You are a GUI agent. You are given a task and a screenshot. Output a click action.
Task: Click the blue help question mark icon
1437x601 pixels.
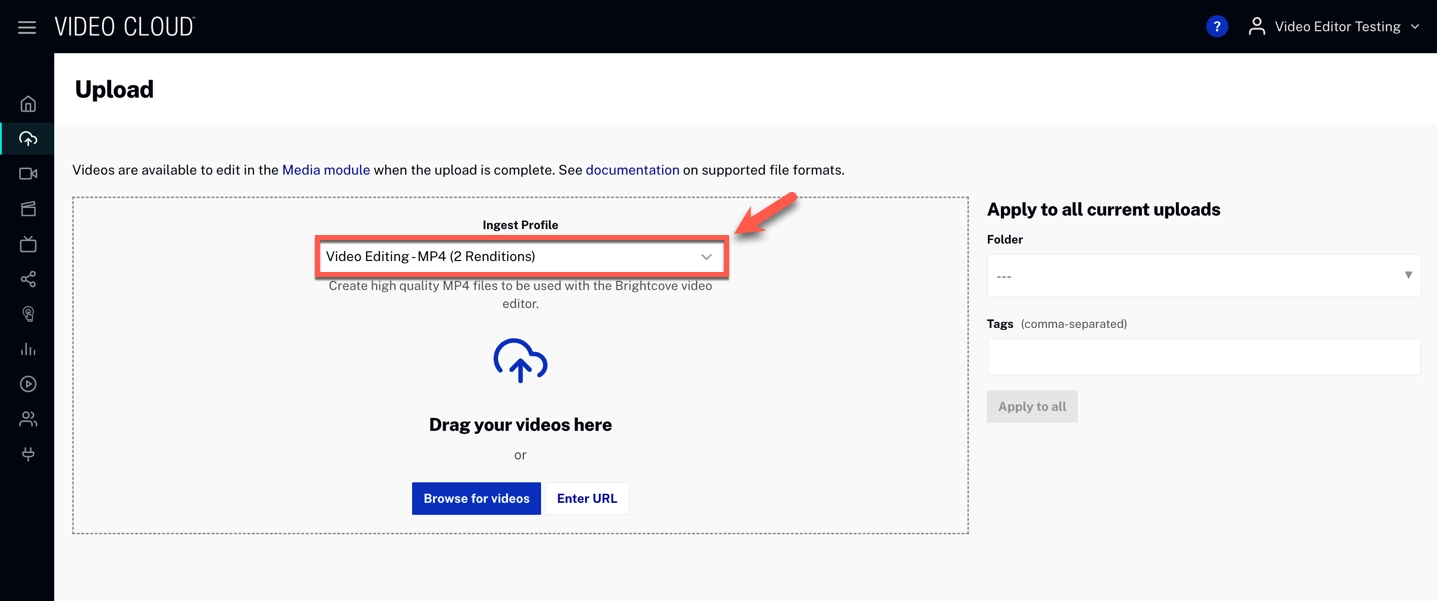pos(1216,27)
